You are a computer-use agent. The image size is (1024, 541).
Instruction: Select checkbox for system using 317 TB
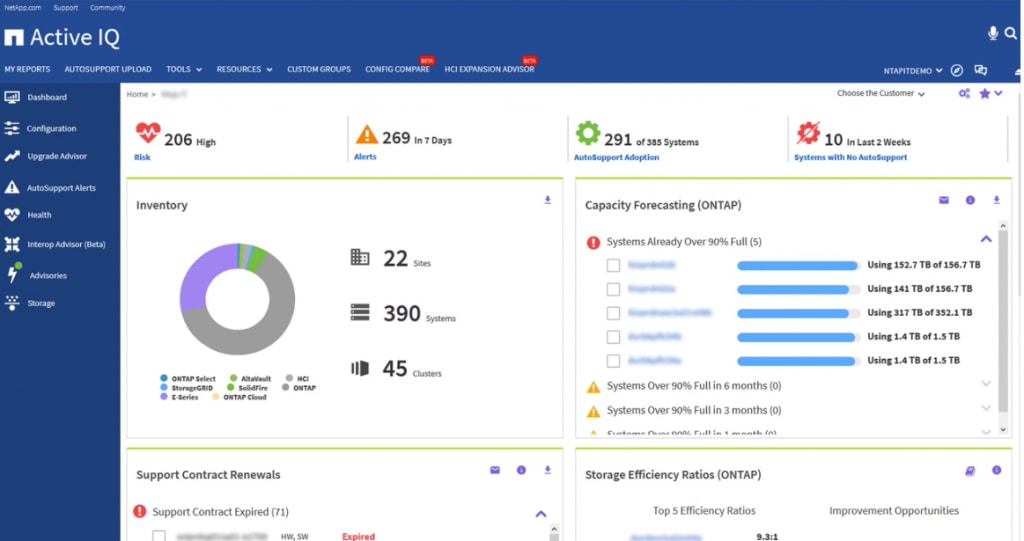pyautogui.click(x=614, y=314)
